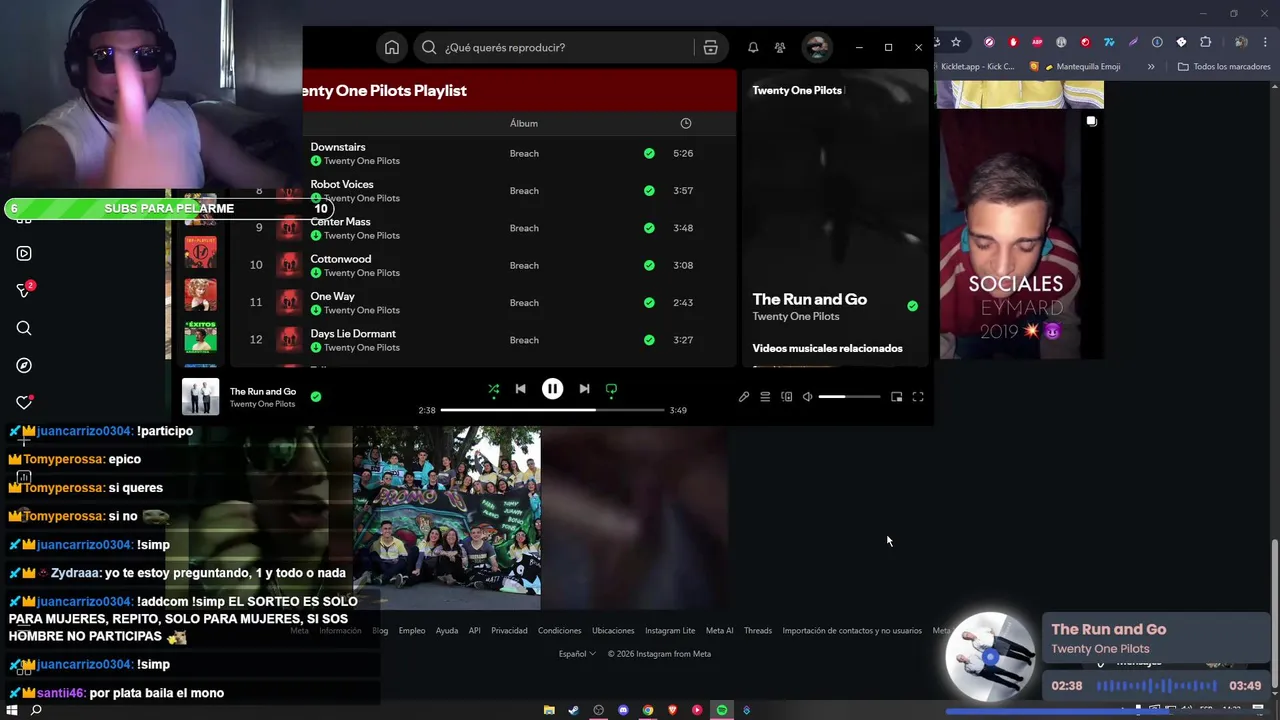1280x720 pixels.
Task: Skip to previous track
Action: pyautogui.click(x=520, y=389)
